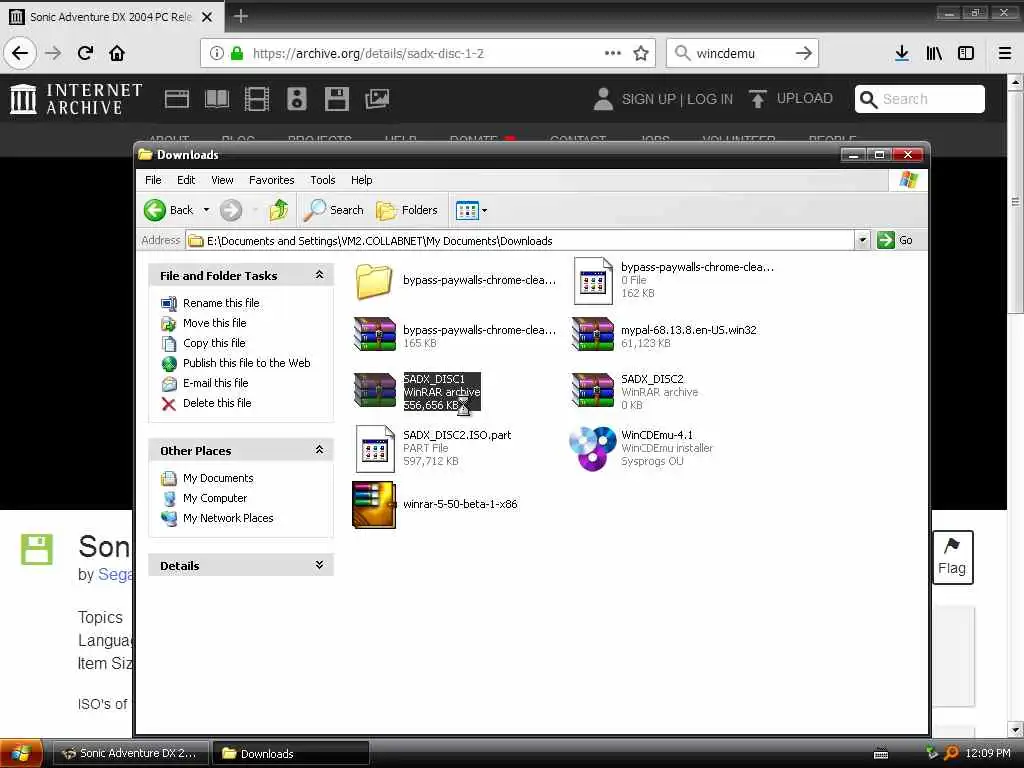This screenshot has height=768, width=1024.
Task: Select the SADX_DISC2 WinRAR archive icon
Action: tap(593, 391)
